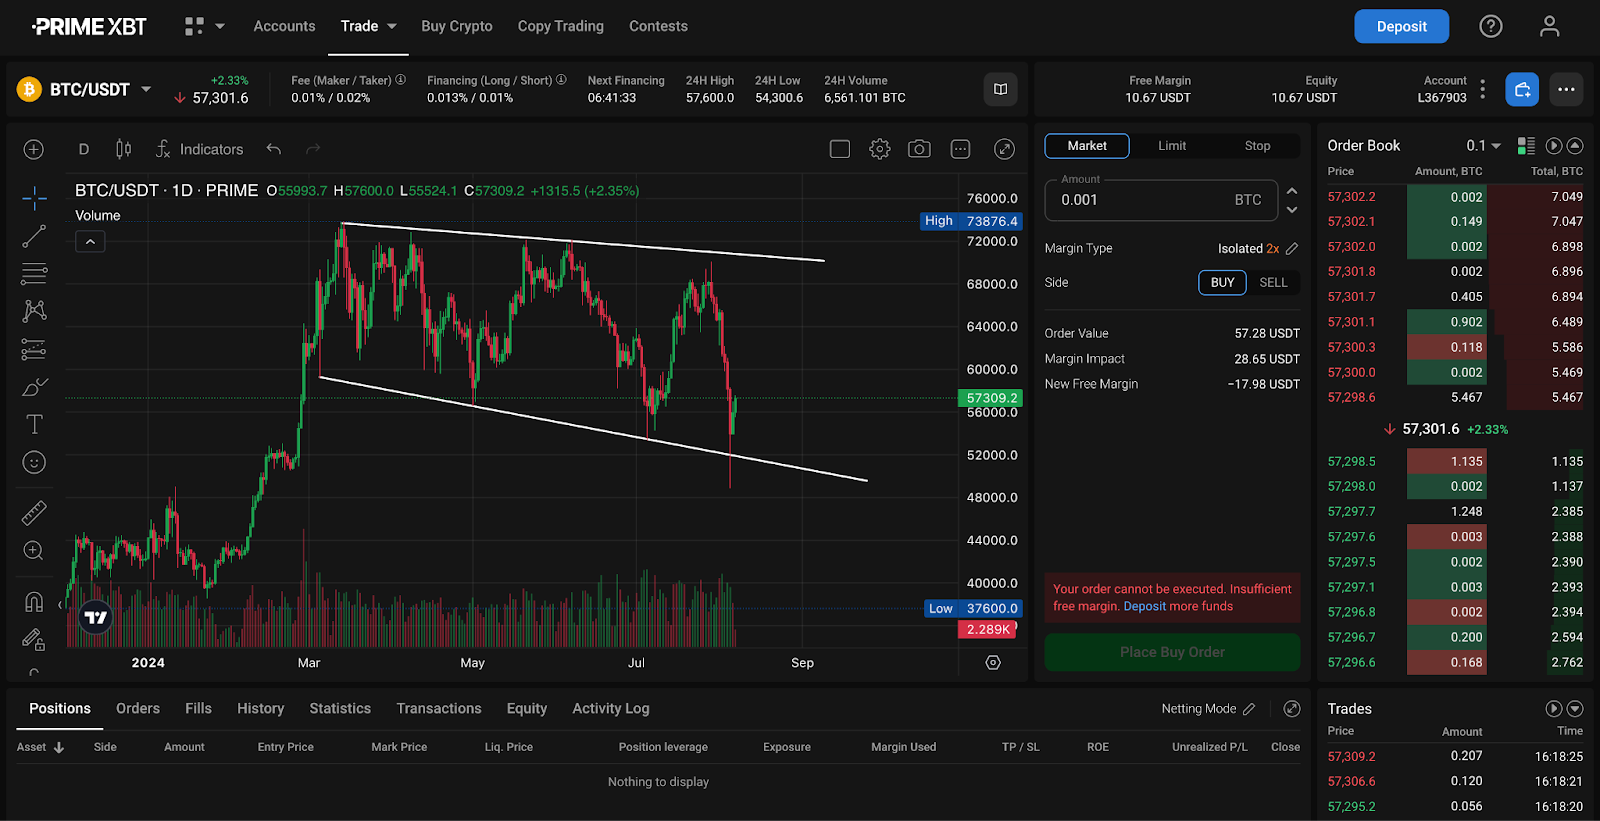Viewport: 1600px width, 821px height.
Task: Collapse the Order Book panel arrow
Action: pos(1575,146)
